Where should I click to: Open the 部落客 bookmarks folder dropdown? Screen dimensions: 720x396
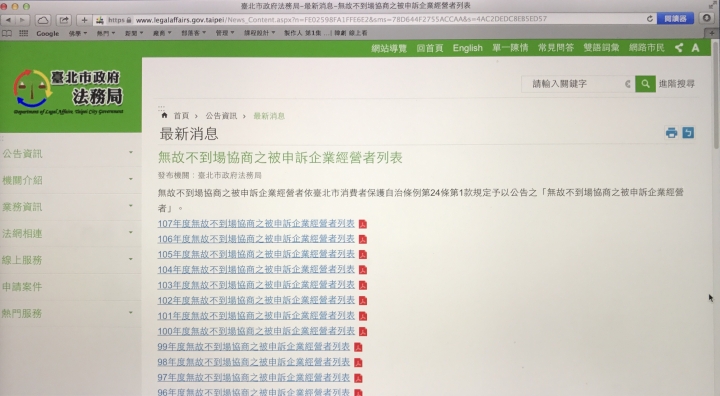pyautogui.click(x=194, y=33)
